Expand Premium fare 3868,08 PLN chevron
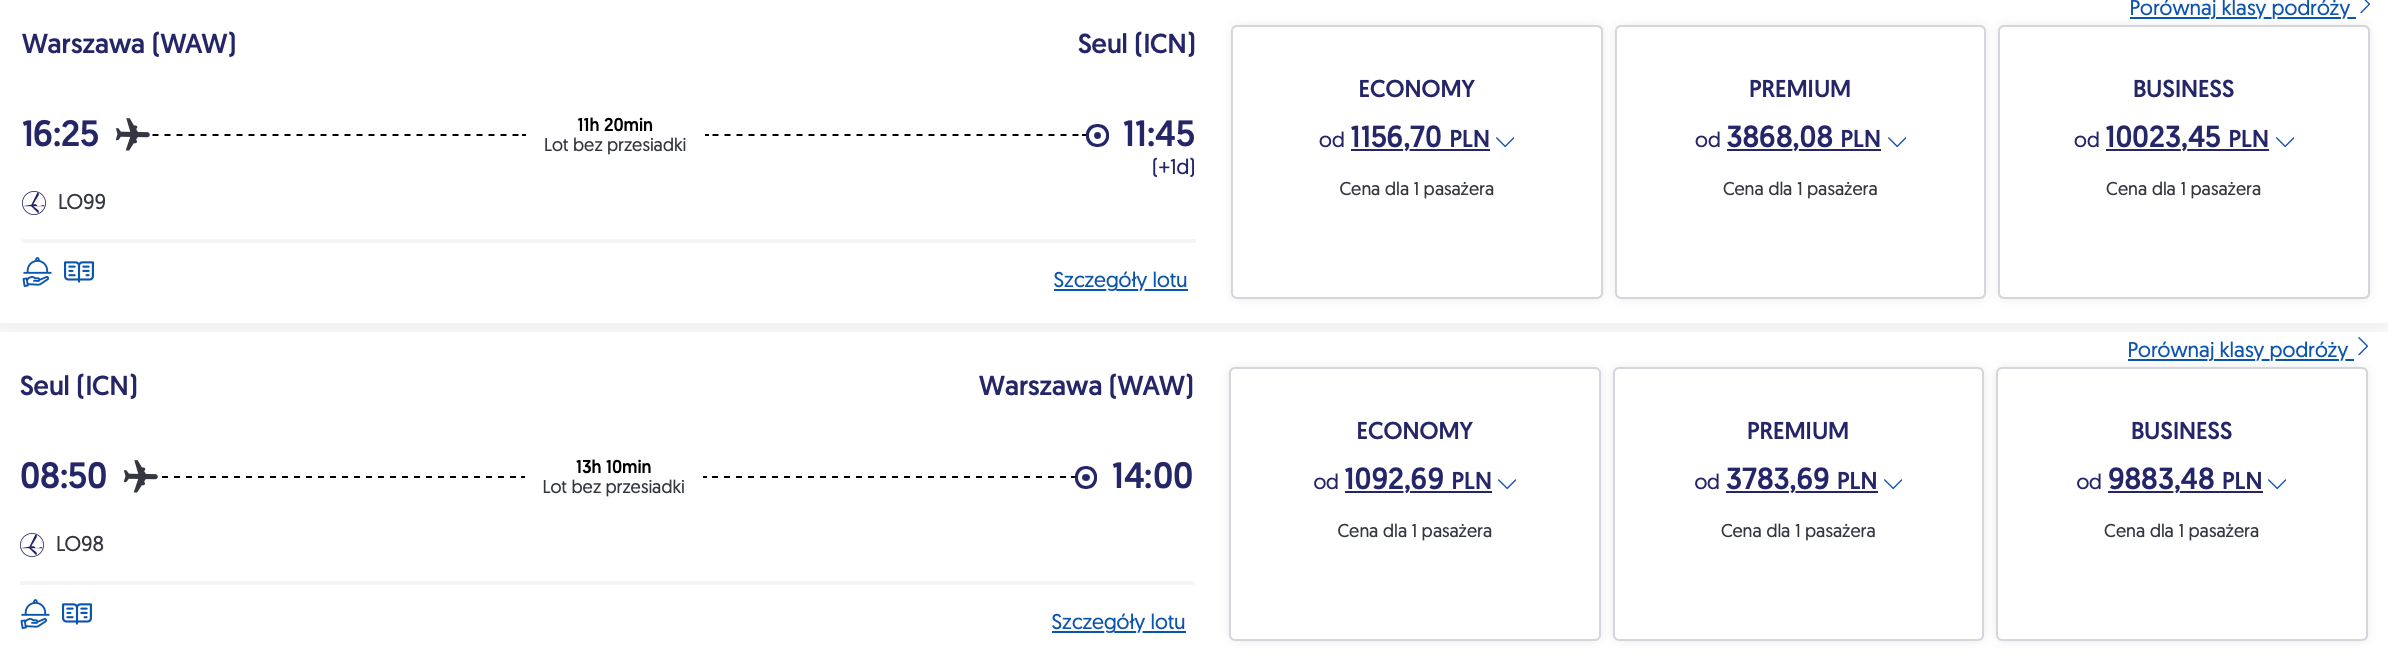Viewport: 2388px width, 658px height. (x=1896, y=142)
